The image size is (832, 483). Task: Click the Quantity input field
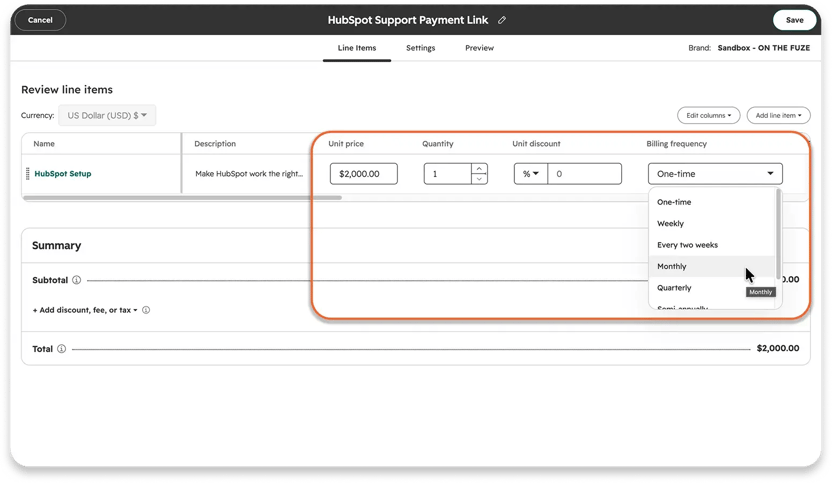coord(447,174)
